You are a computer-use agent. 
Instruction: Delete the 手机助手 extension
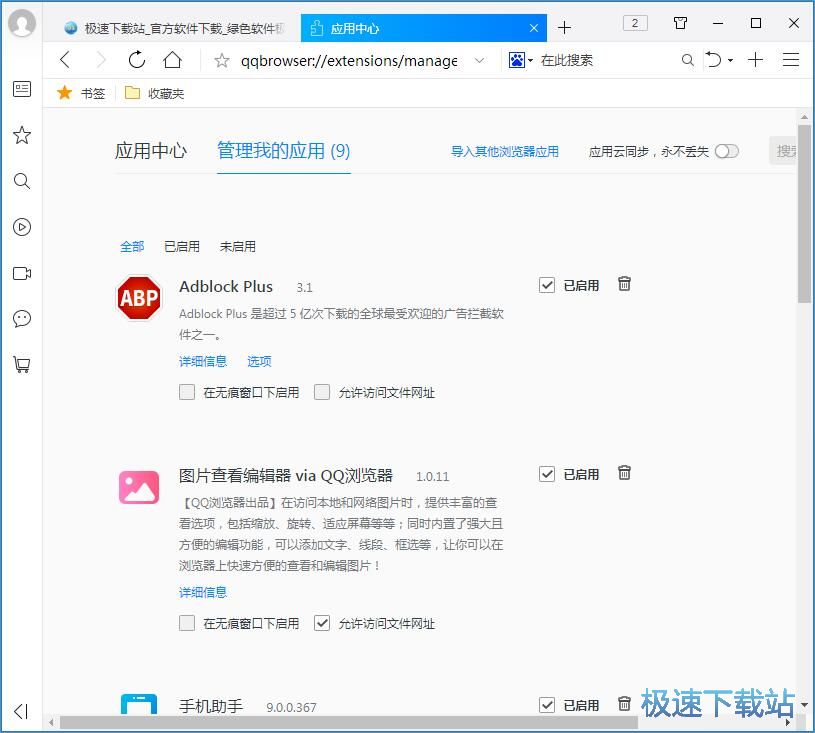coord(624,704)
